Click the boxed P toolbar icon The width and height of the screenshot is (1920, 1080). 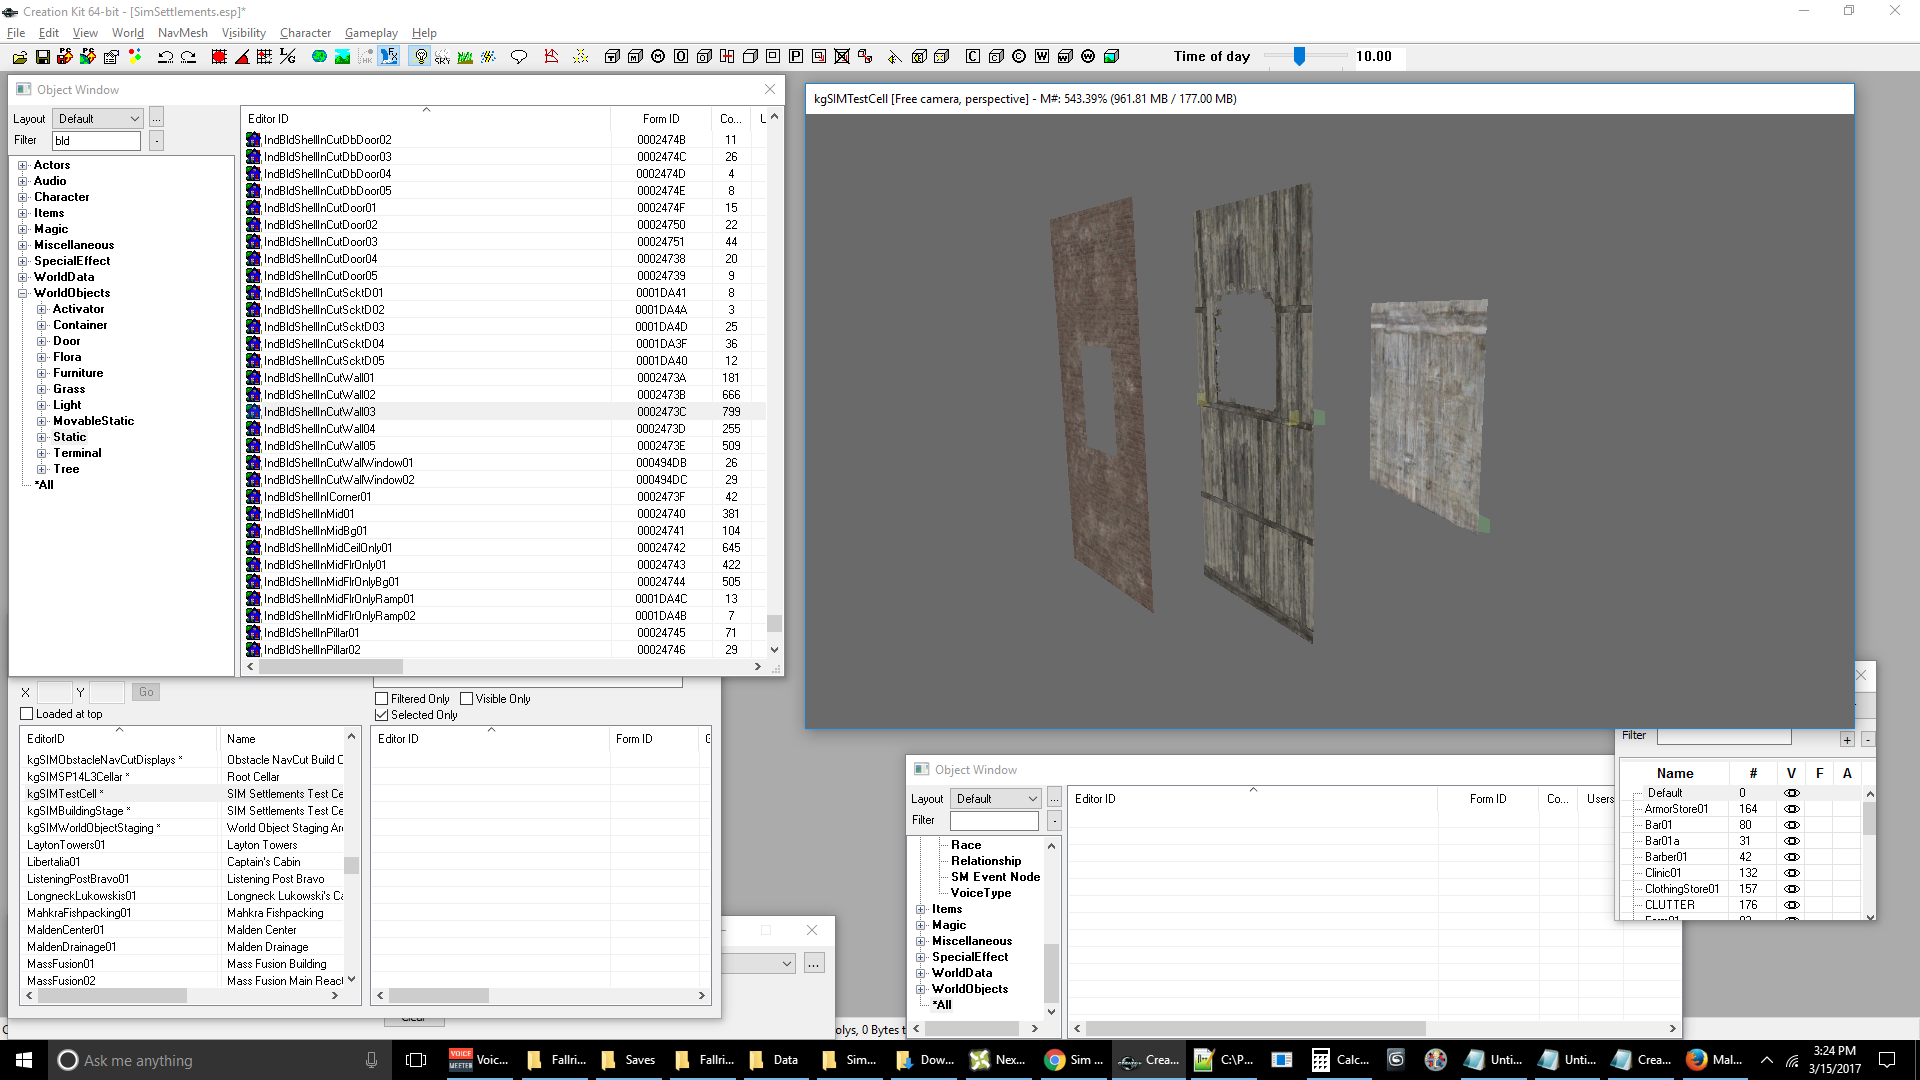tap(796, 57)
